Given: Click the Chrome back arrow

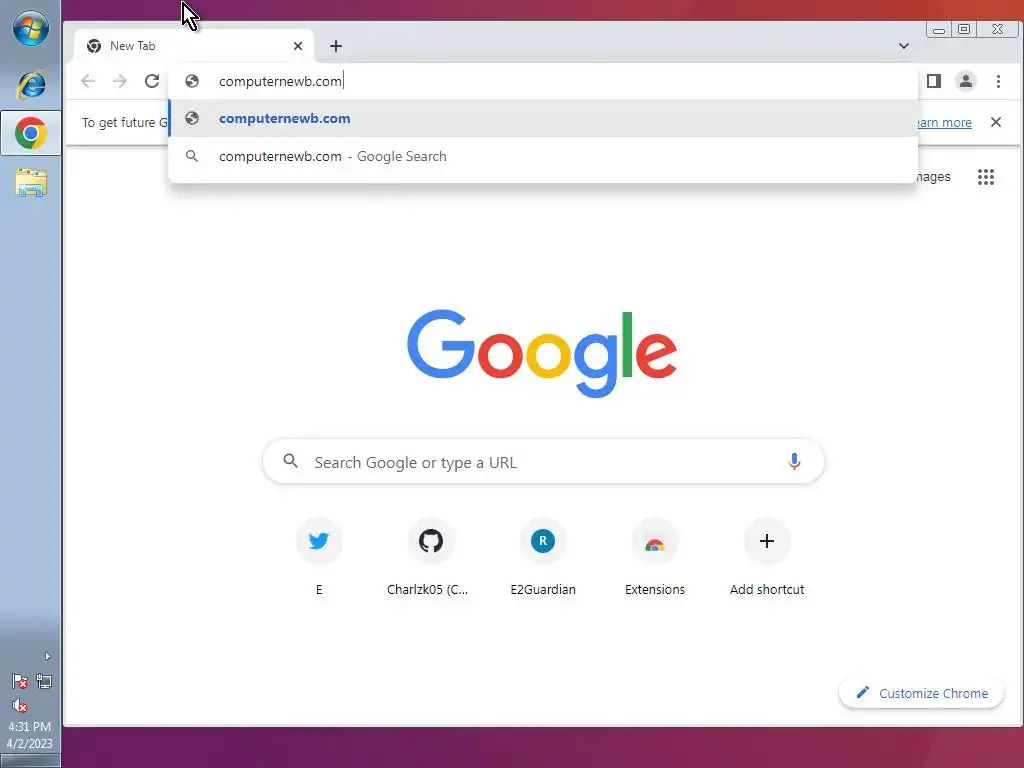Looking at the screenshot, I should (x=88, y=81).
